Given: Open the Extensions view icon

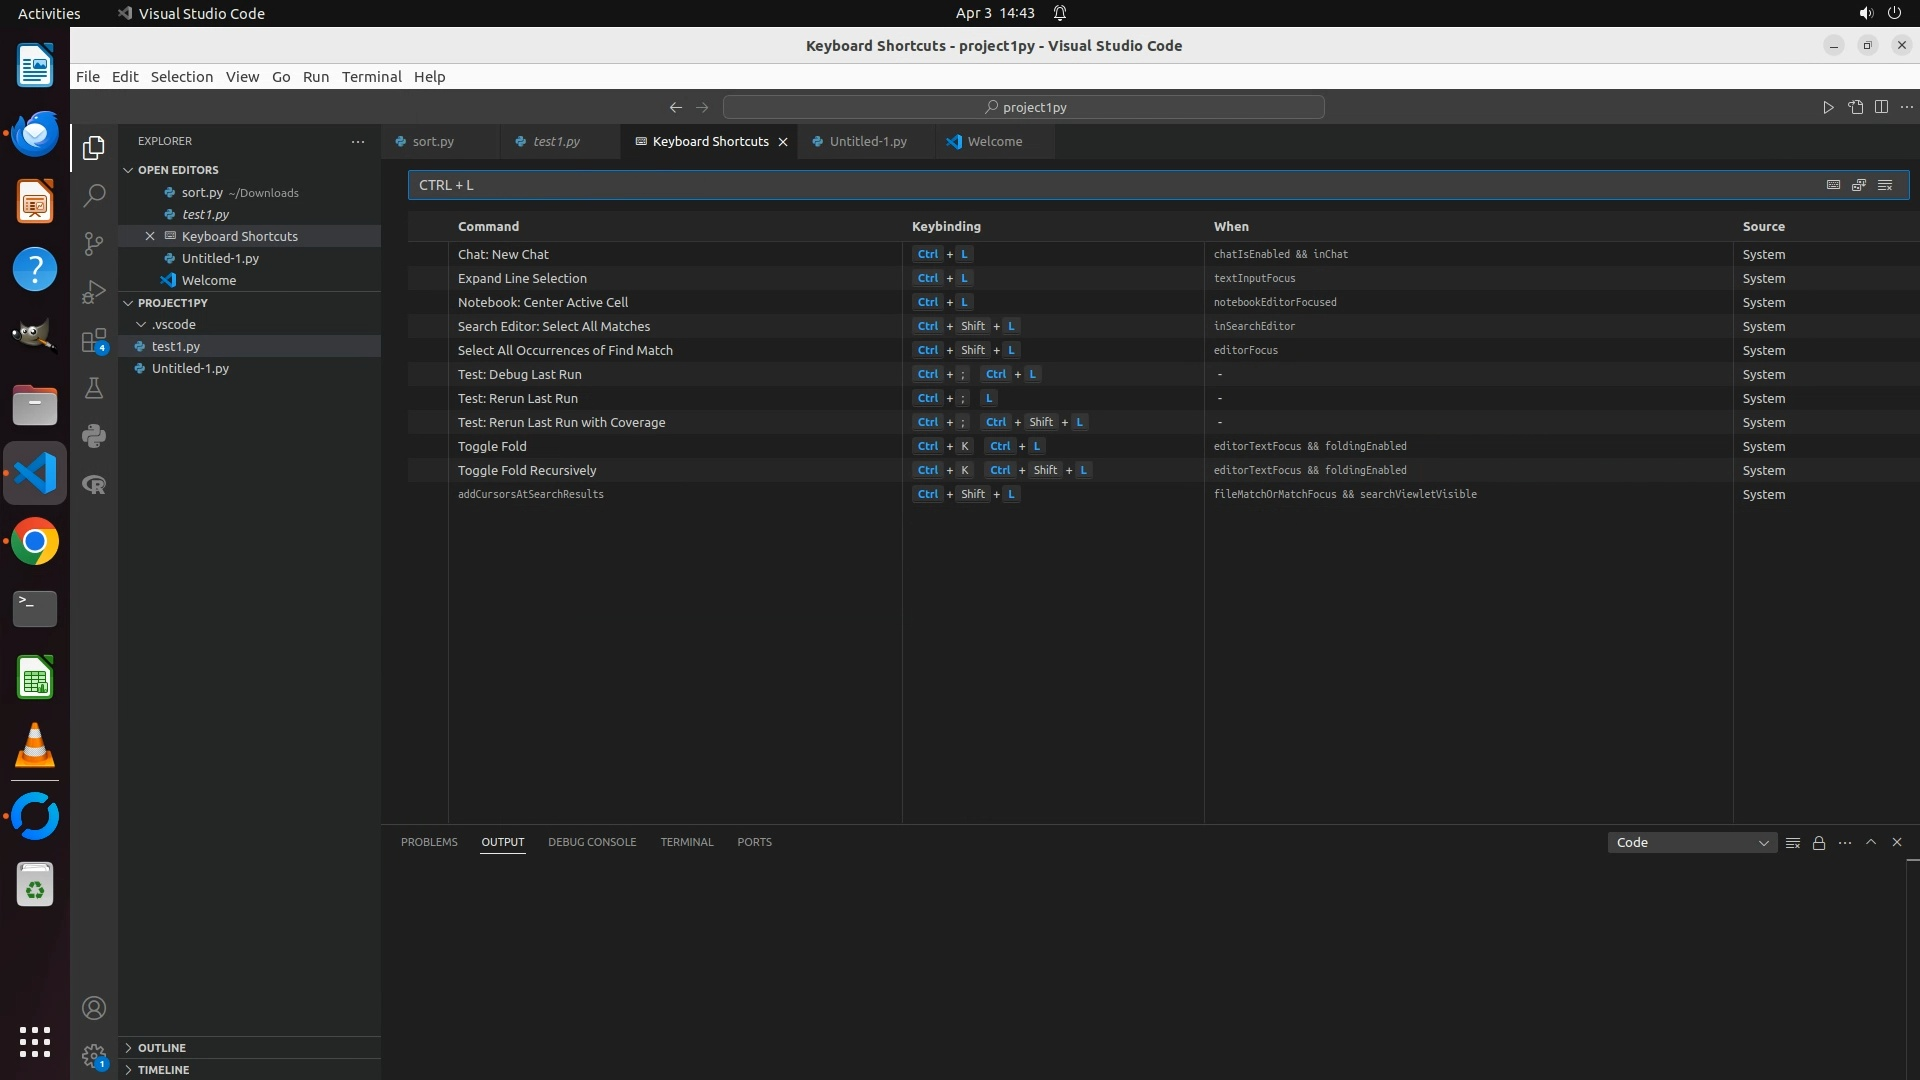Looking at the screenshot, I should coord(94,341).
